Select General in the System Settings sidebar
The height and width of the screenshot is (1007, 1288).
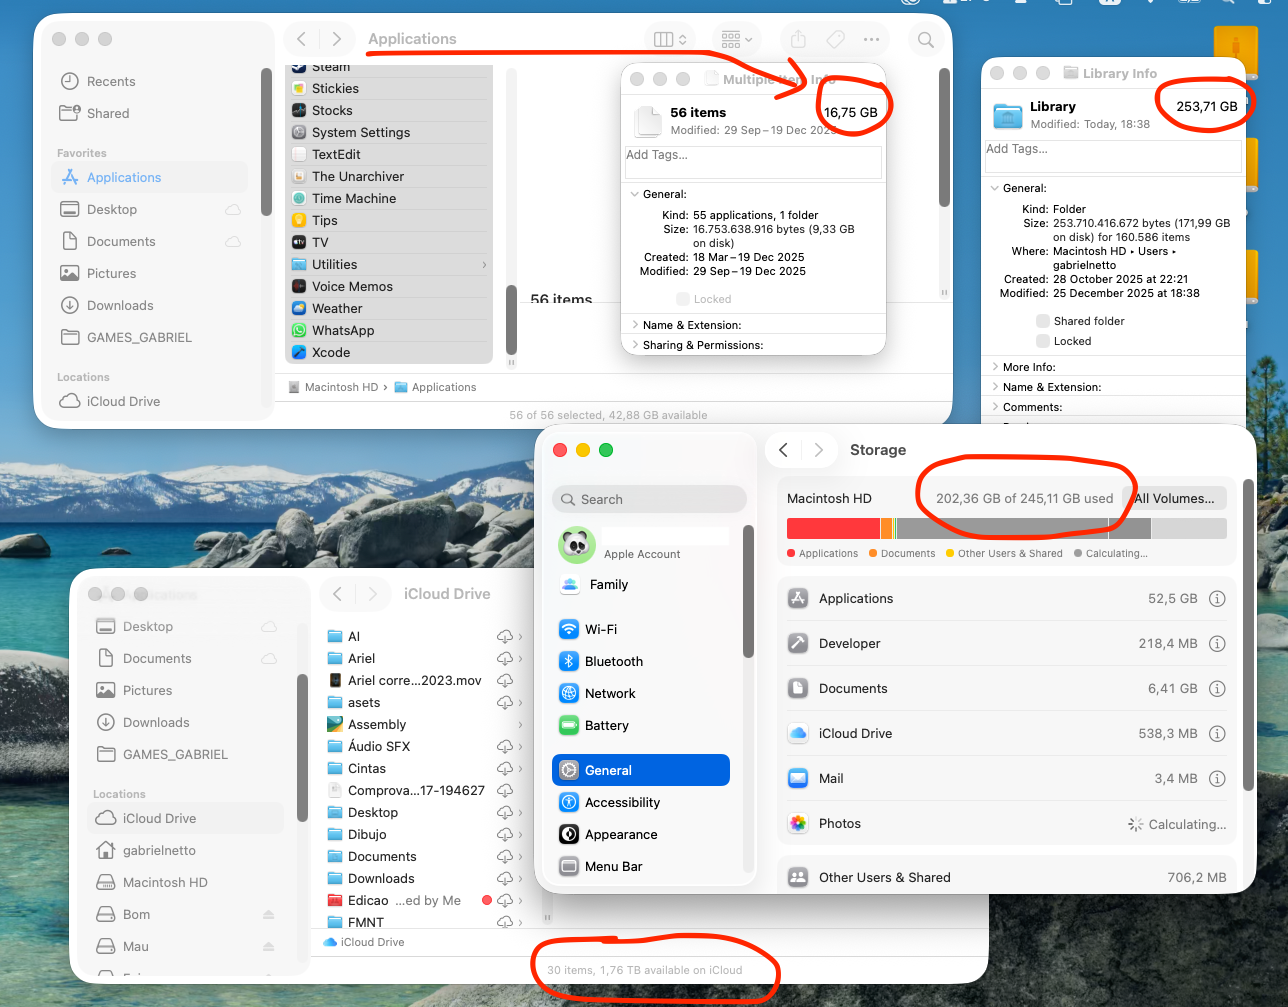pyautogui.click(x=641, y=770)
